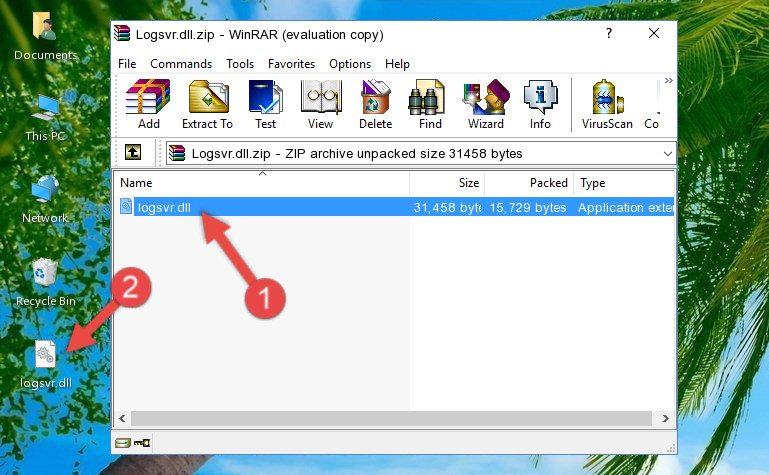Close the WinRAR window
769x475 pixels.
(654, 33)
